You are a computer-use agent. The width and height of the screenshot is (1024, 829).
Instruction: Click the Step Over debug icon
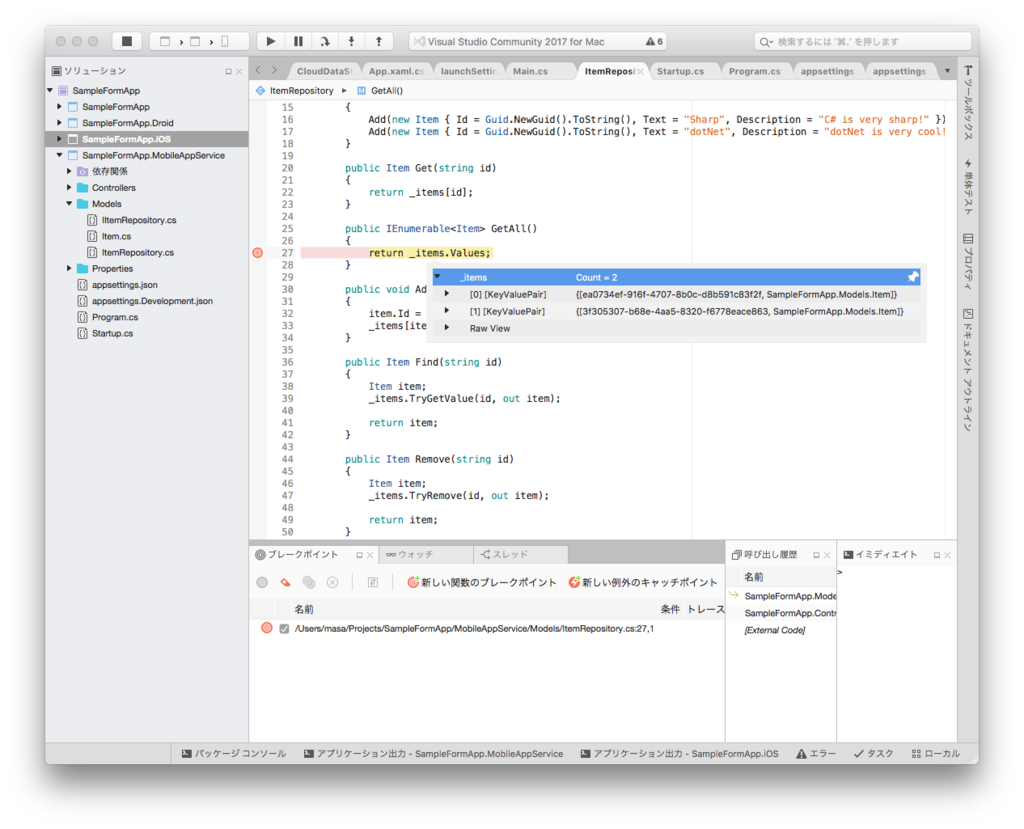tap(325, 41)
